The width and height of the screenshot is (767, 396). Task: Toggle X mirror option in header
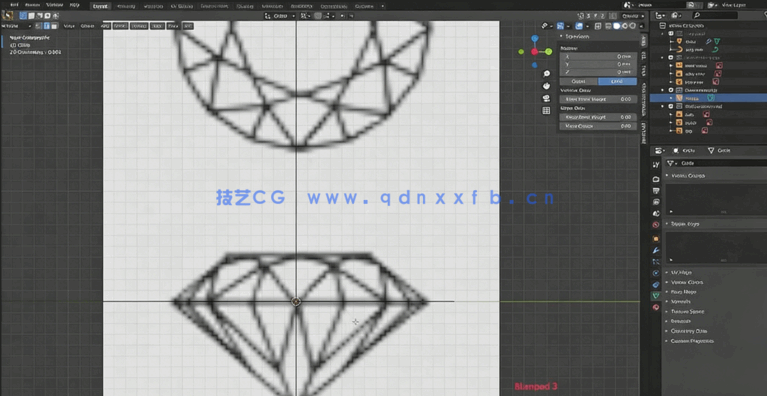point(589,16)
